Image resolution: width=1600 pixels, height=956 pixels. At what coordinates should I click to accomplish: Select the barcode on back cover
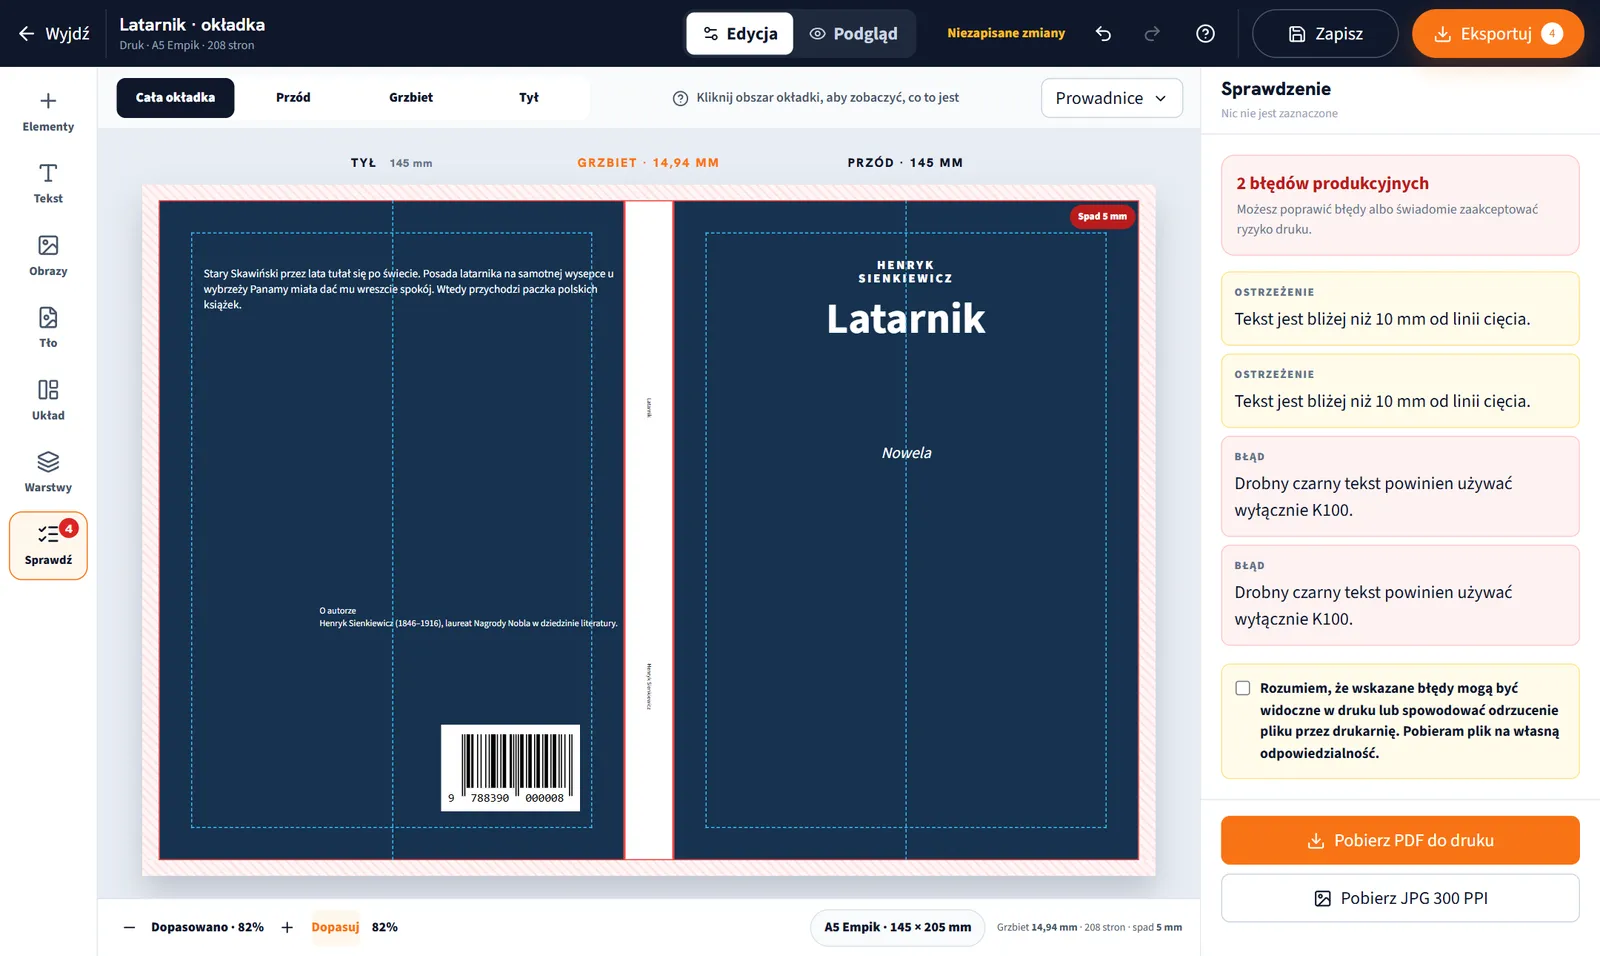[510, 768]
